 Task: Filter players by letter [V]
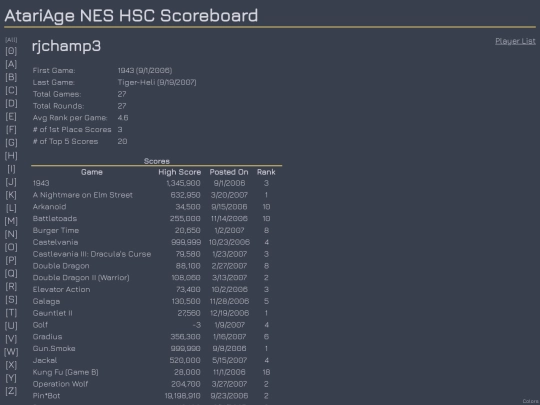pos(11,339)
